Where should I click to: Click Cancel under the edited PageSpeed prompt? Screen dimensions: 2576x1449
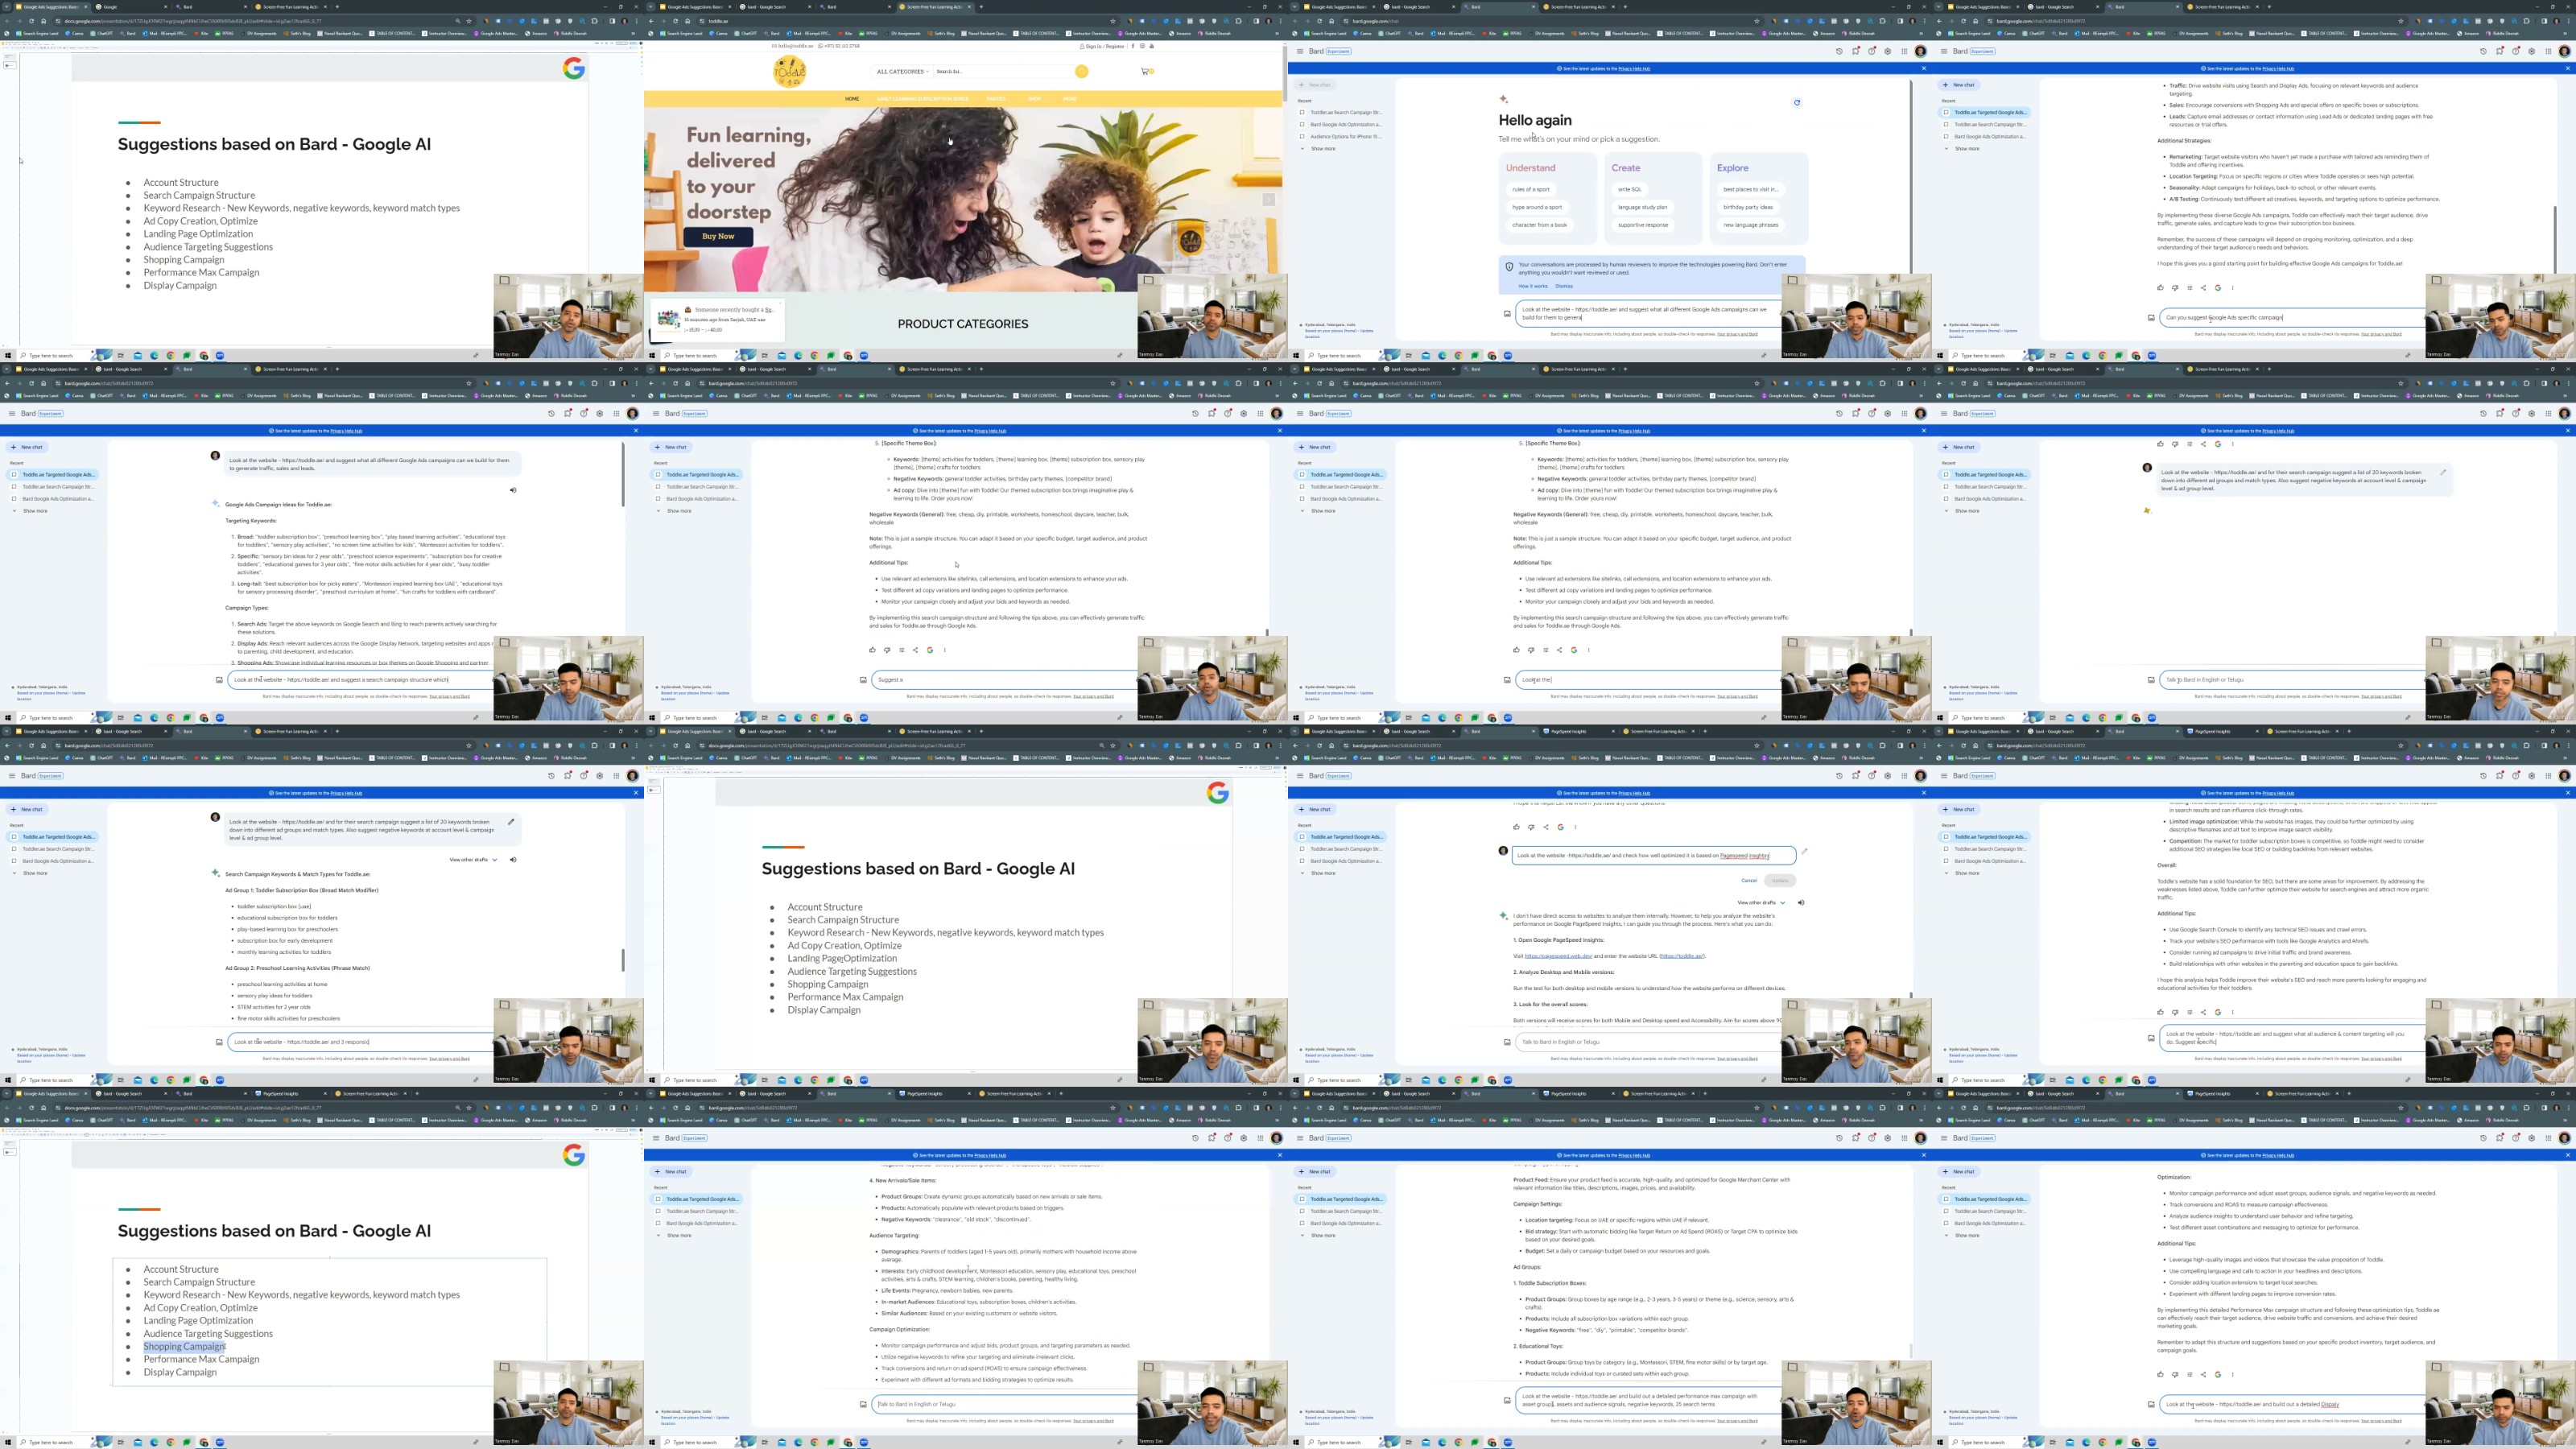tap(1749, 881)
